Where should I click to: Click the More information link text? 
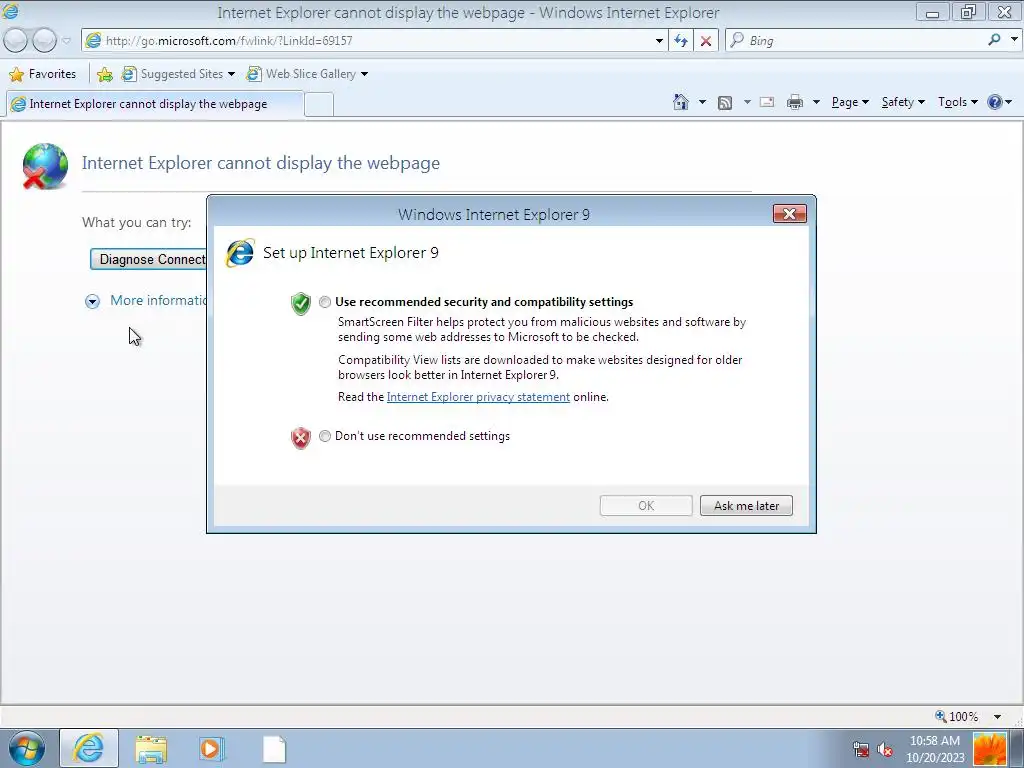(x=159, y=300)
